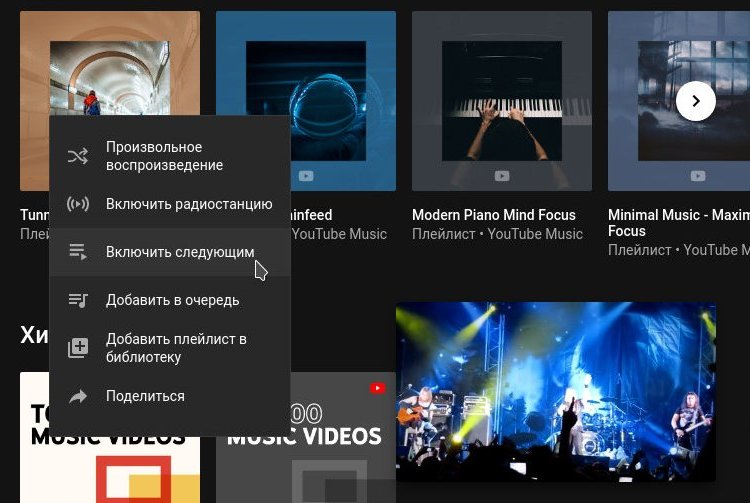This screenshot has height=503, width=750.
Task: Click the add playlist to library icon
Action: [x=77, y=348]
